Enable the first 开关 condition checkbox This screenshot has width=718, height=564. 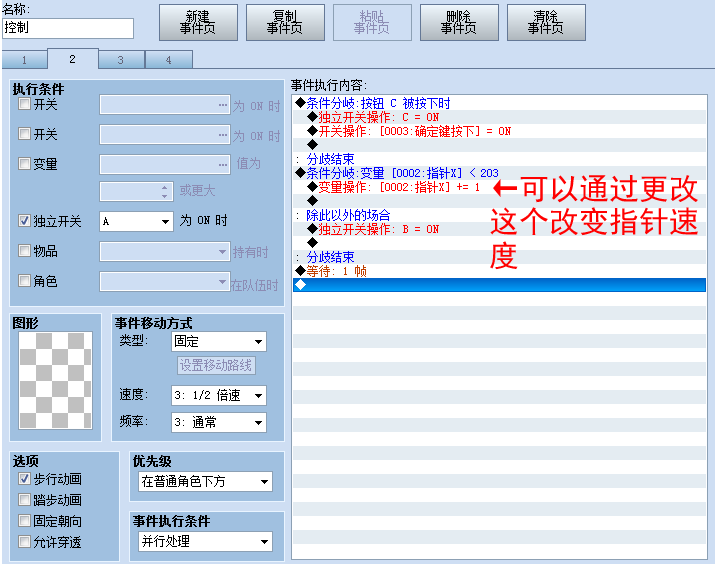point(24,104)
